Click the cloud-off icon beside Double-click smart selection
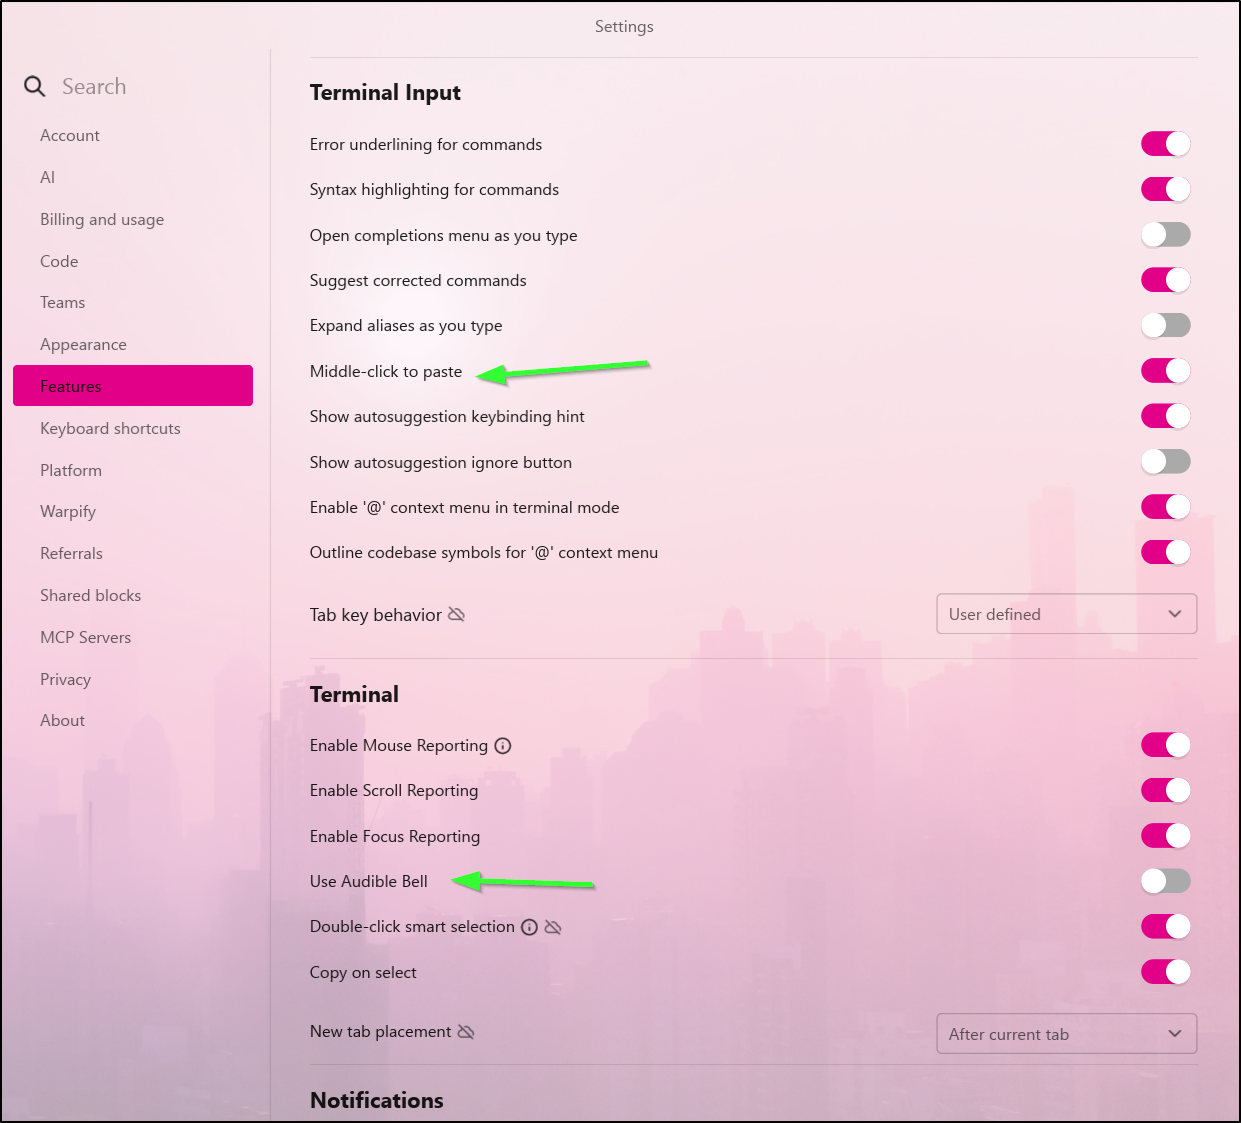The width and height of the screenshot is (1241, 1123). pyautogui.click(x=553, y=926)
